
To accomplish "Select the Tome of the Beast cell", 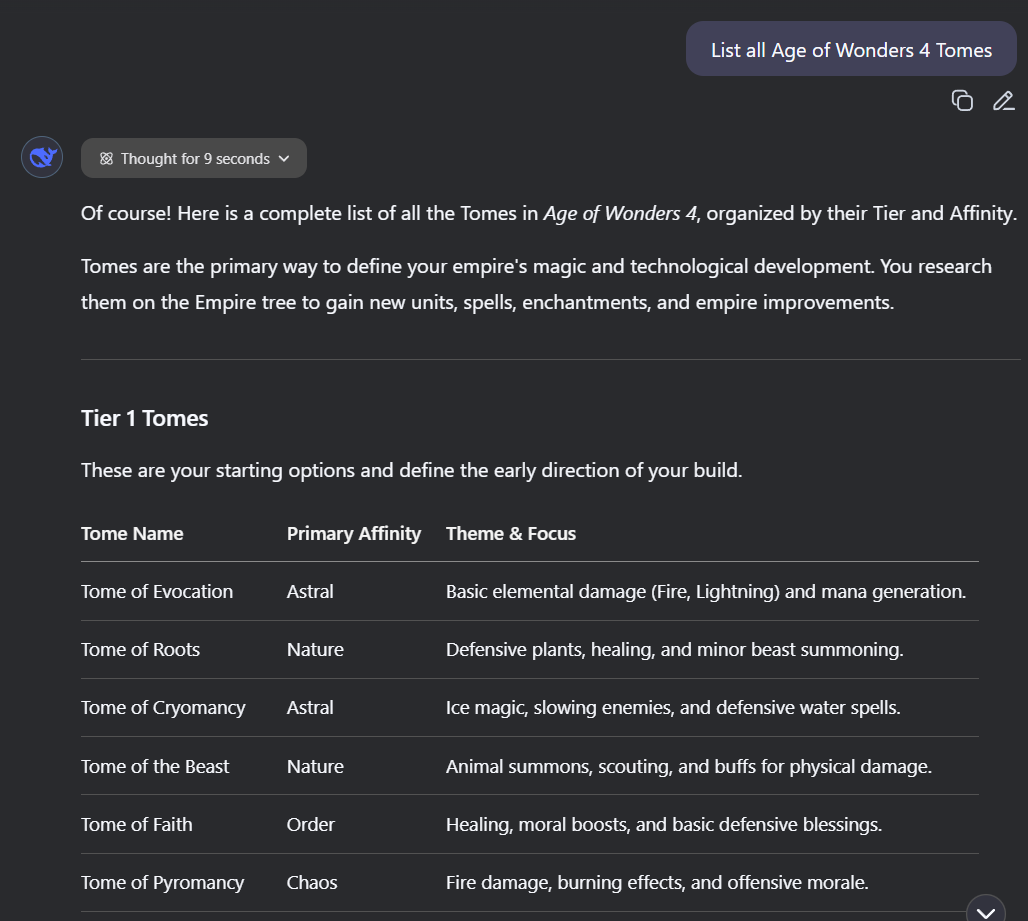I will pyautogui.click(x=155, y=766).
